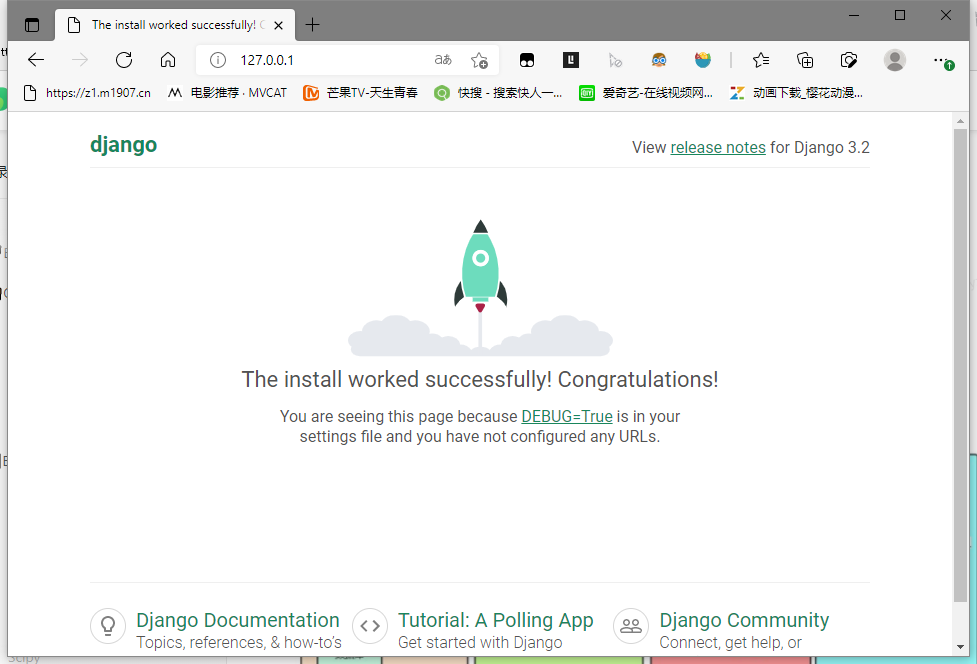Reload the current page
The height and width of the screenshot is (664, 977).
click(x=124, y=60)
